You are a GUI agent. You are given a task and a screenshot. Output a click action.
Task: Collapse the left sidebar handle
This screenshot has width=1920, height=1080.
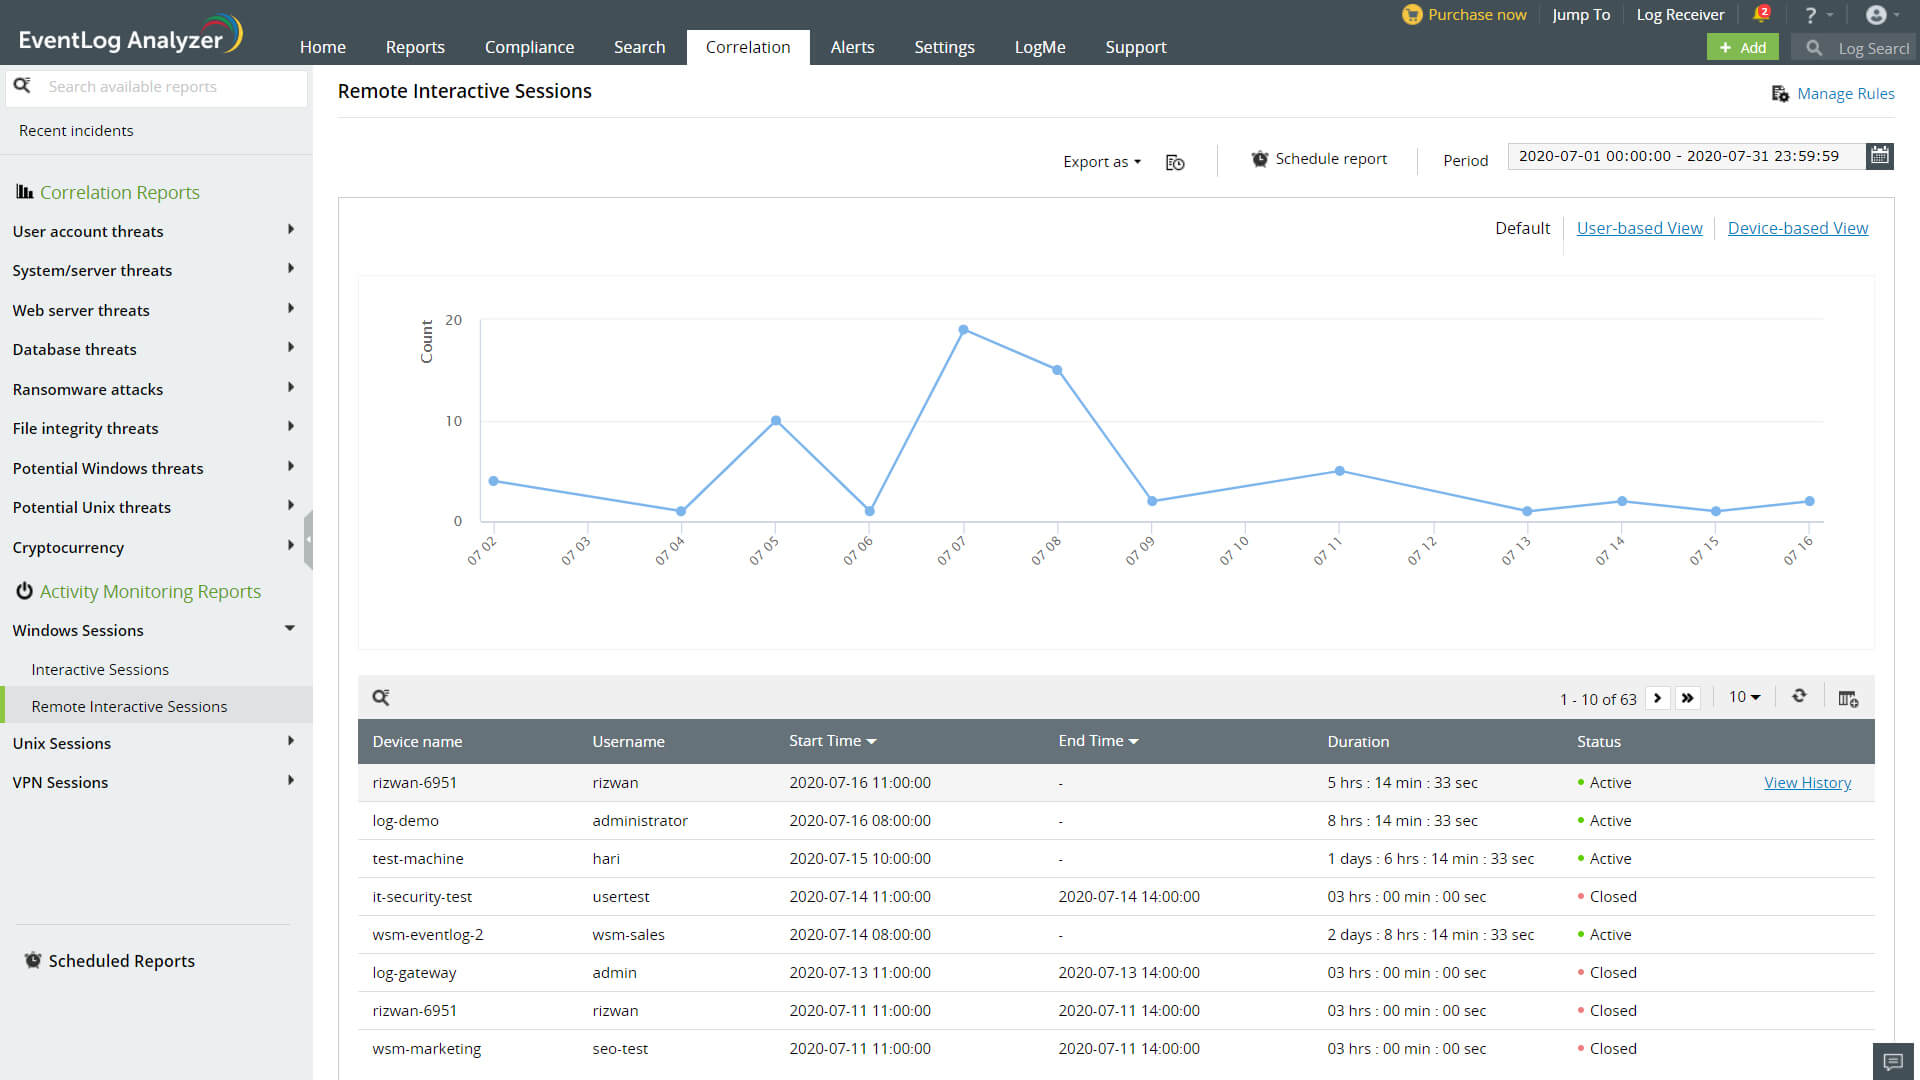(x=309, y=539)
